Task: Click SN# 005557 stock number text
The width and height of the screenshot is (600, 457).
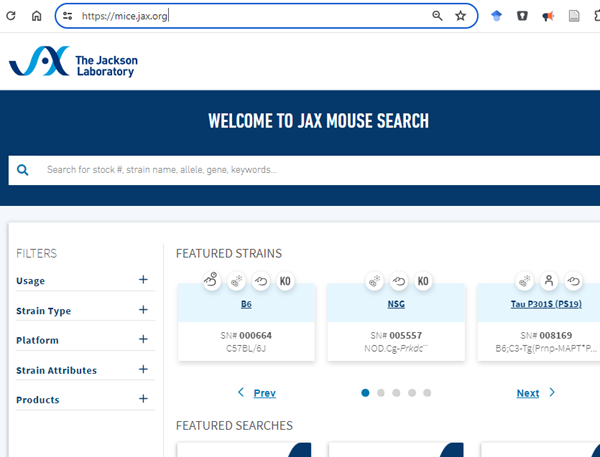Action: 396,335
